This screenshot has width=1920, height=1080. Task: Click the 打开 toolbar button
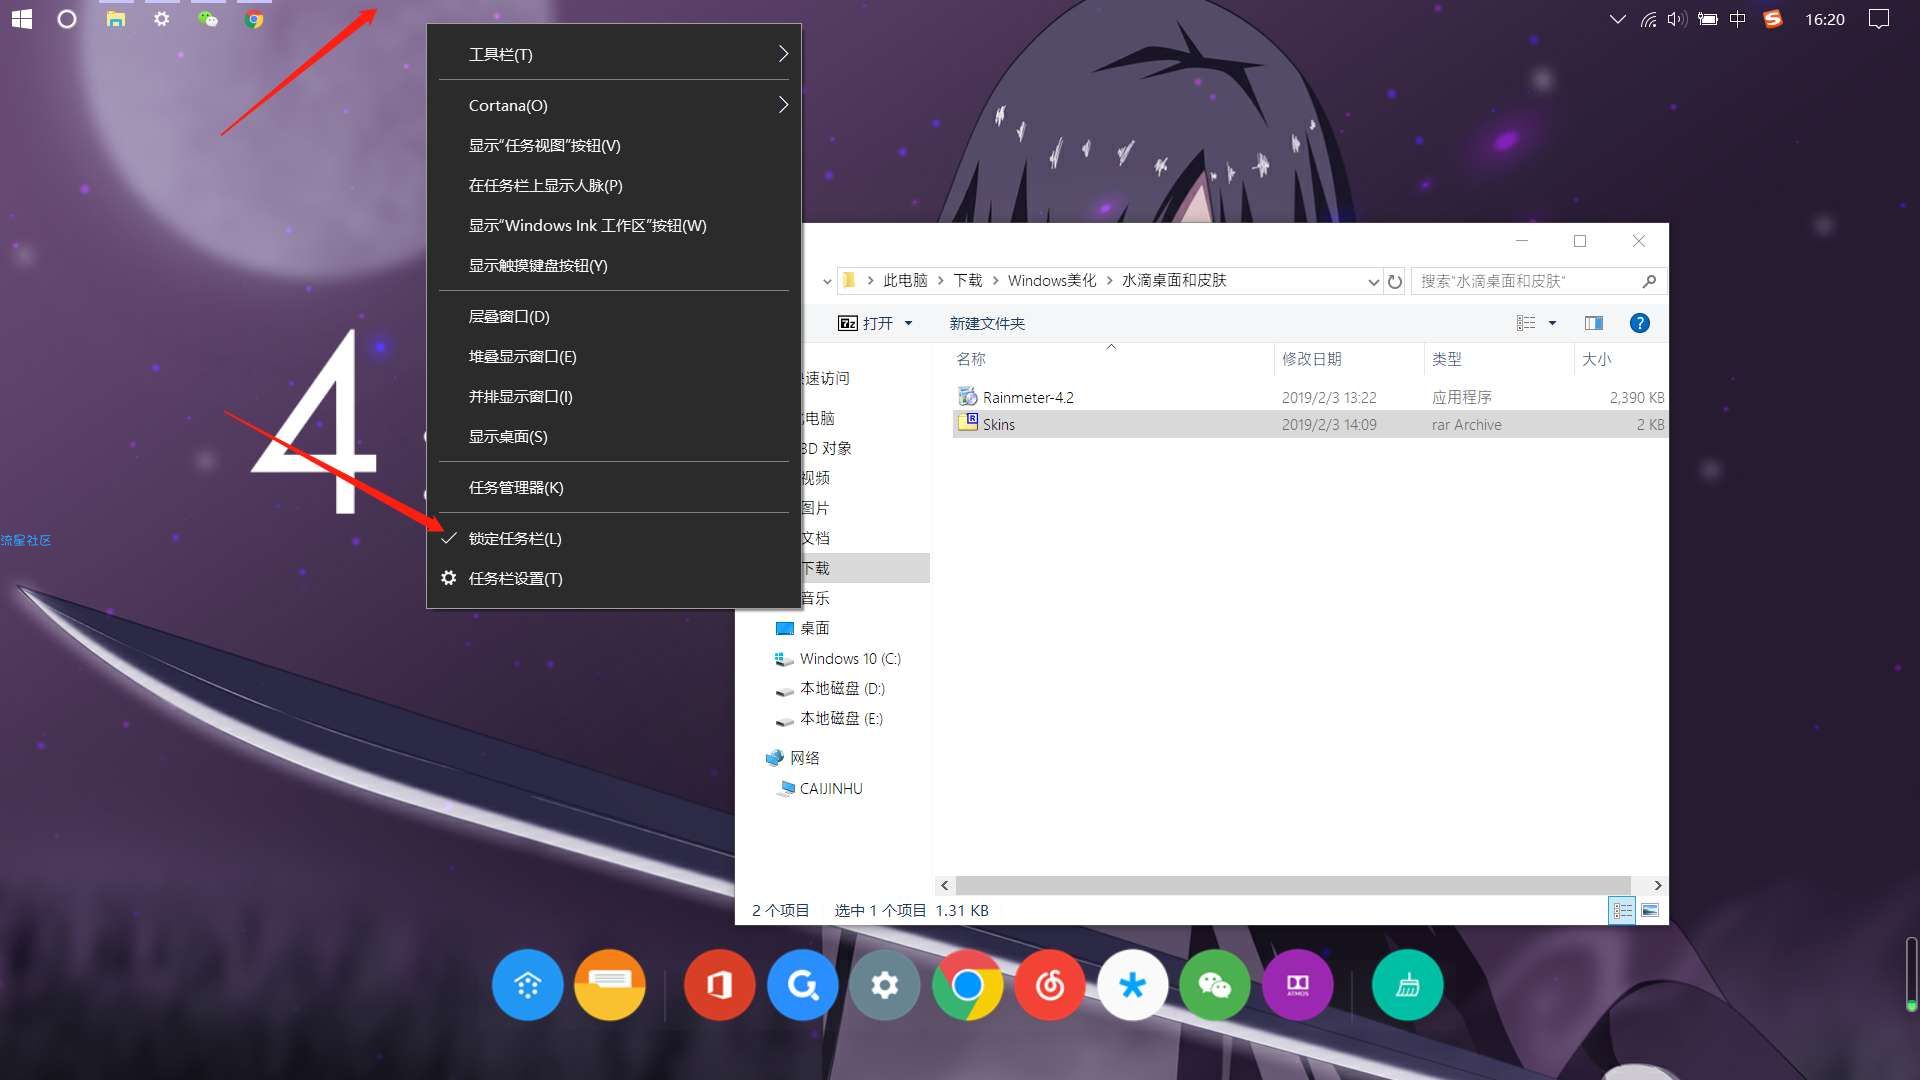(865, 323)
